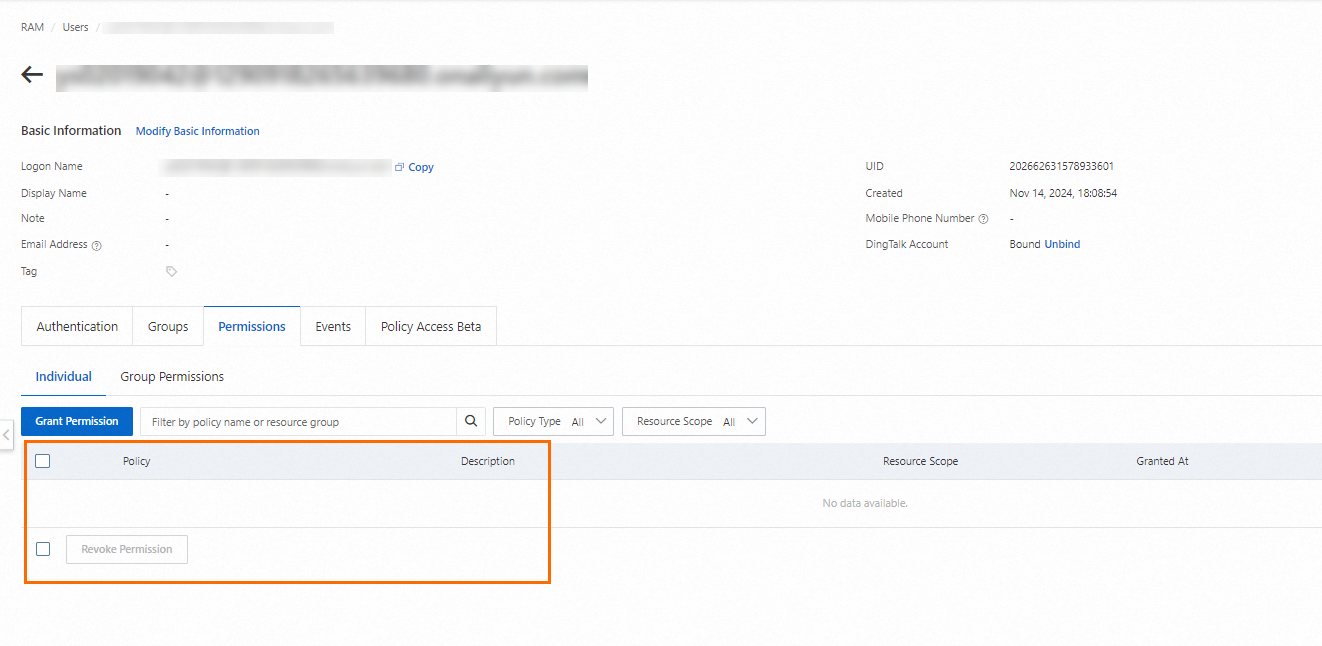This screenshot has width=1322, height=646.
Task: Go back using the left arrow icon
Action: click(32, 75)
